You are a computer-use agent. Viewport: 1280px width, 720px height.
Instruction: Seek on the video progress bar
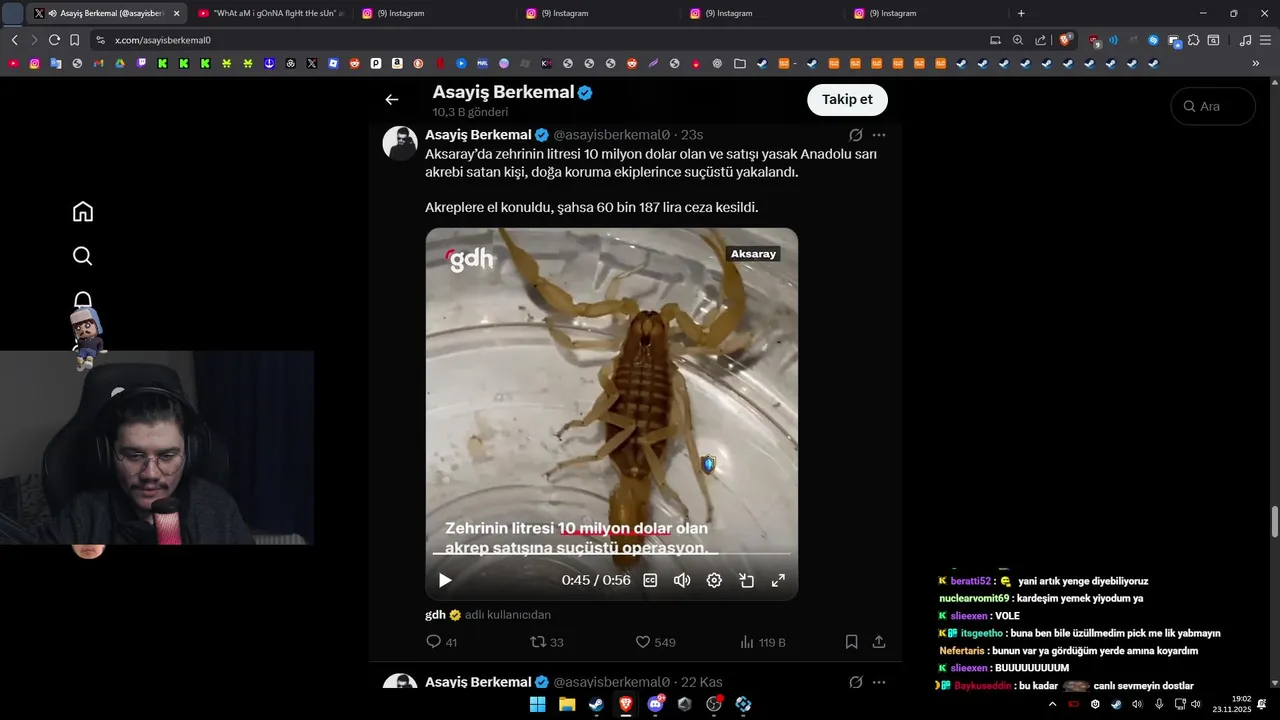[611, 553]
